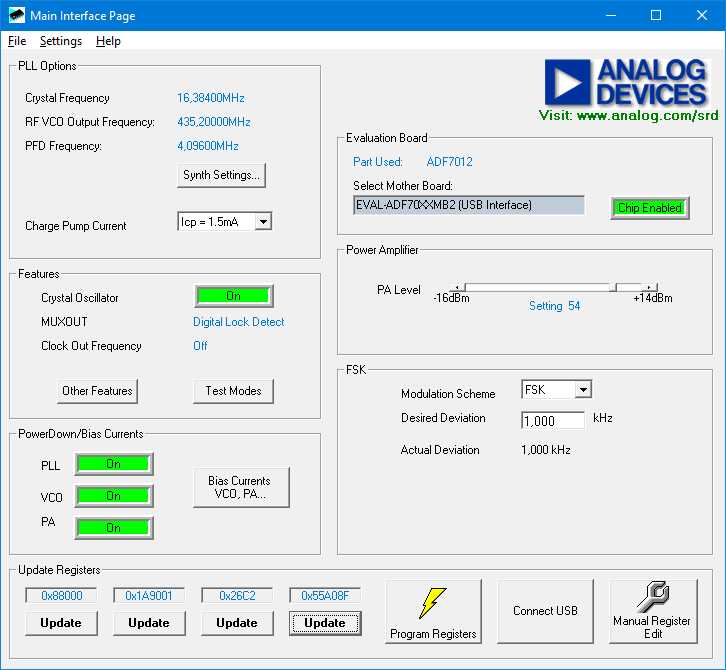Update register 0x1A9001
This screenshot has height=670, width=726.
tap(149, 623)
